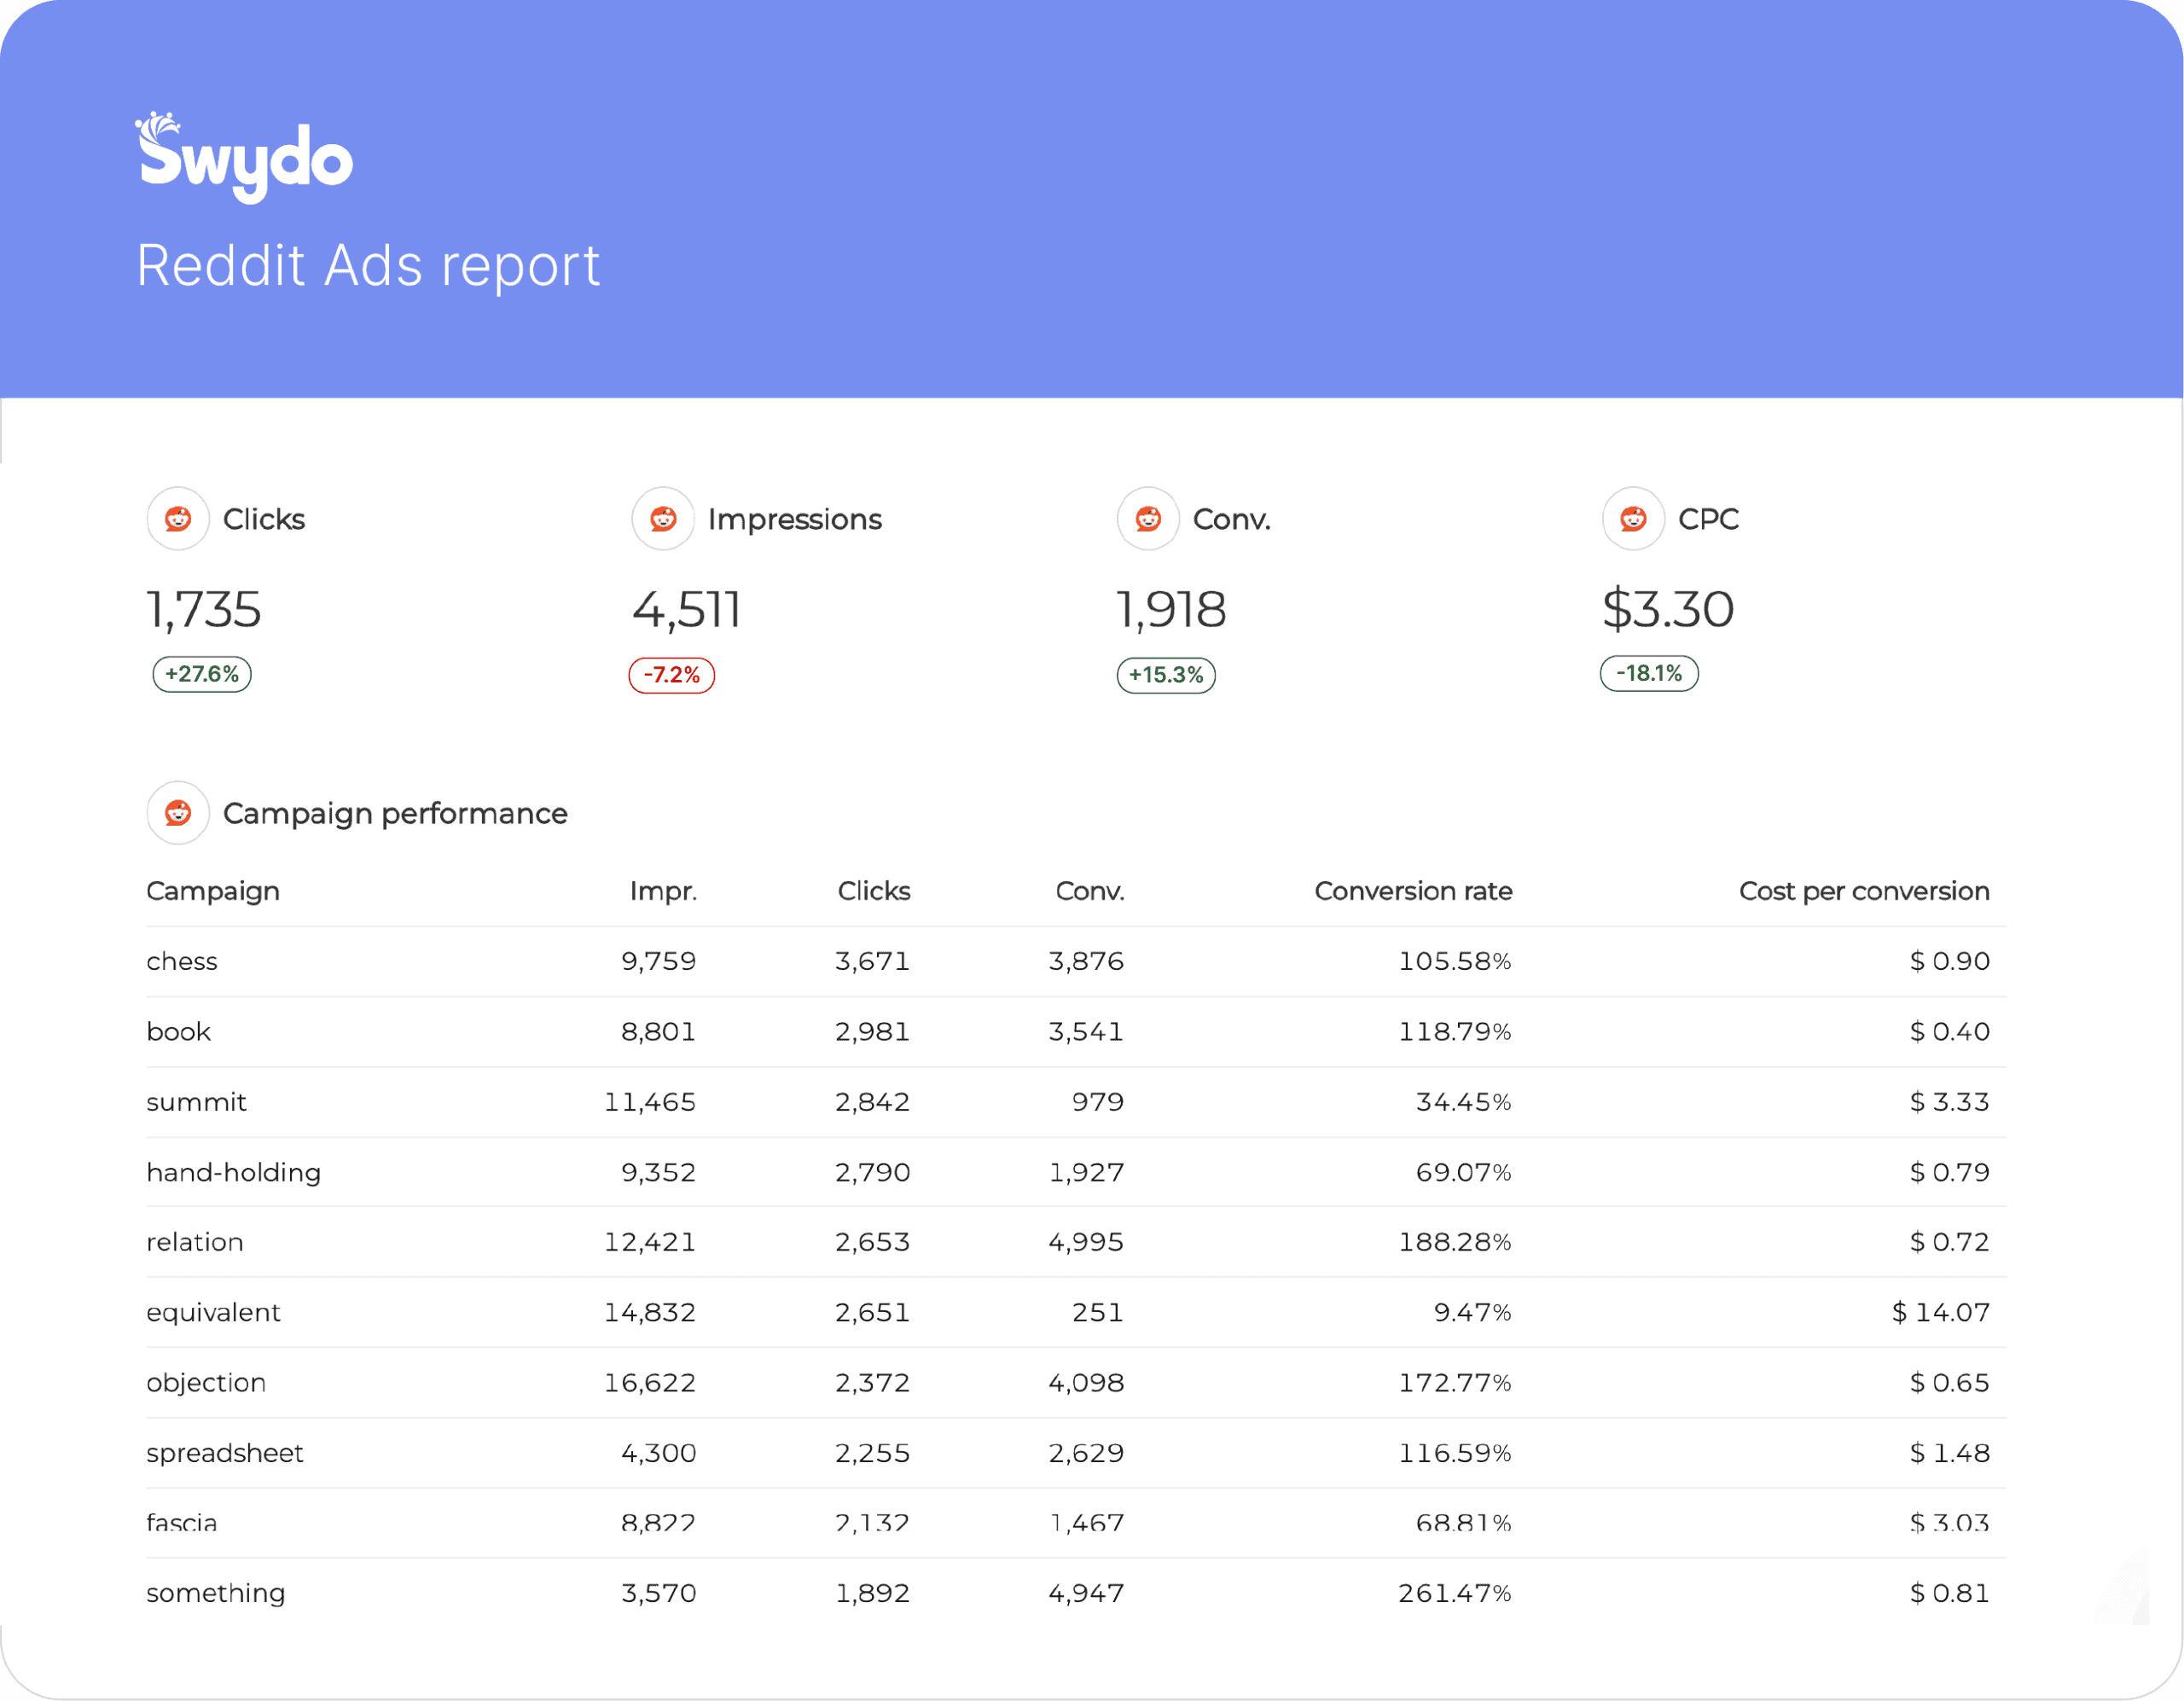The image size is (2184, 1701).
Task: Click the Reddit icon beside Clicks
Action: (x=178, y=519)
